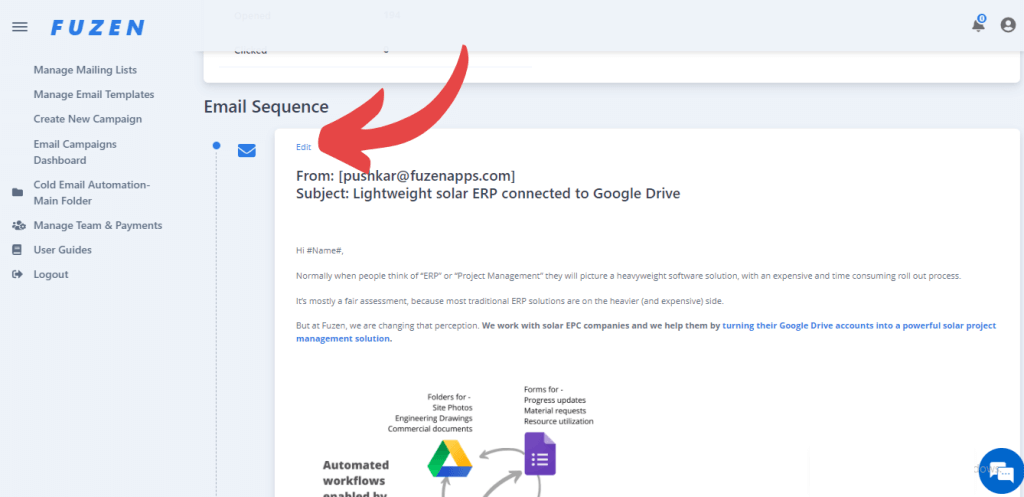Click the 'Hi #Name#,' greeting text

pyautogui.click(x=319, y=250)
